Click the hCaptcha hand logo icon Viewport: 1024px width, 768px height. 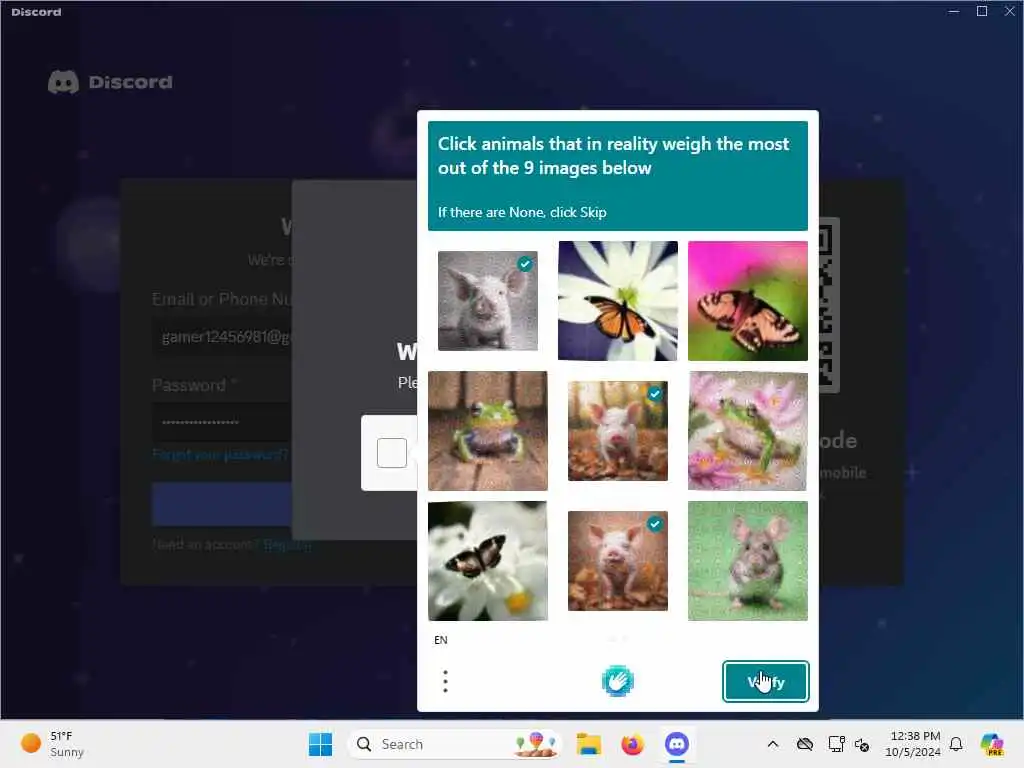[617, 681]
